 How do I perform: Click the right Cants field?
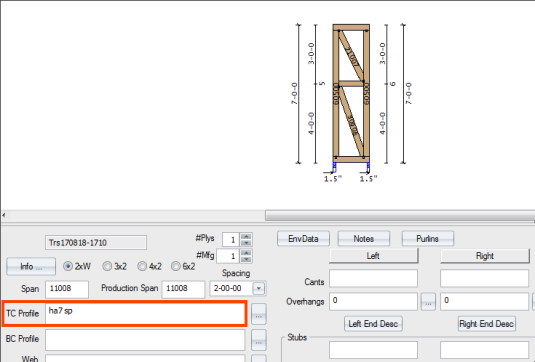[485, 278]
